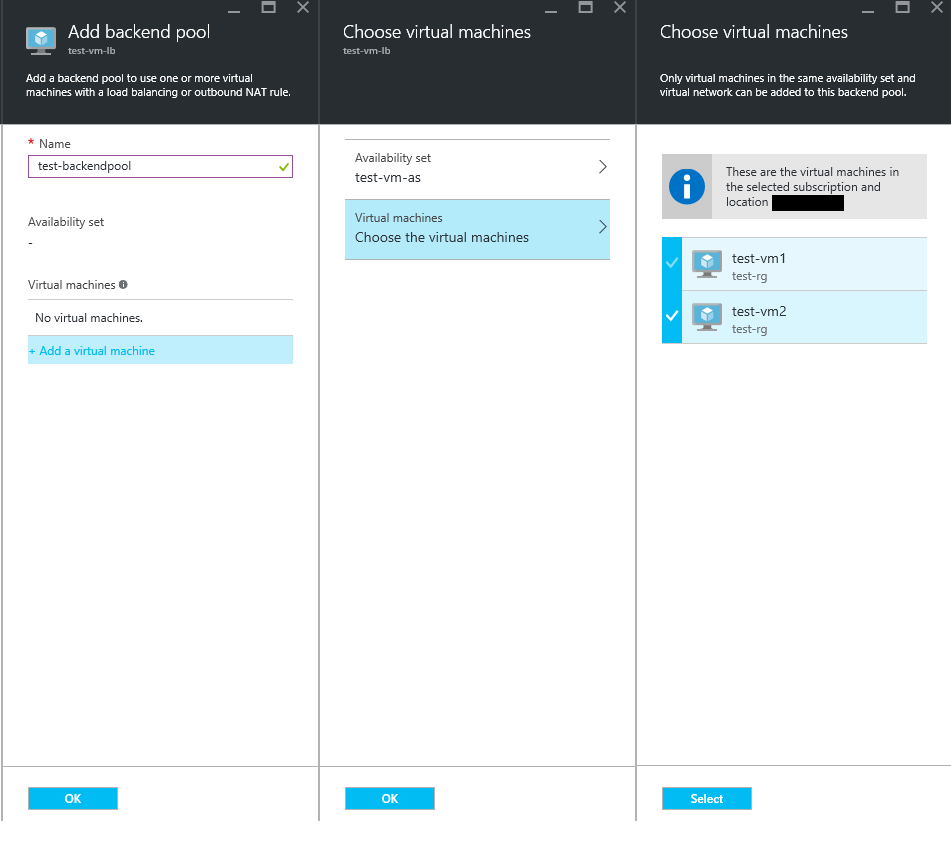Image resolution: width=951 pixels, height=853 pixels.
Task: Uncheck the test-vm2 selection checkmark
Action: click(x=672, y=317)
